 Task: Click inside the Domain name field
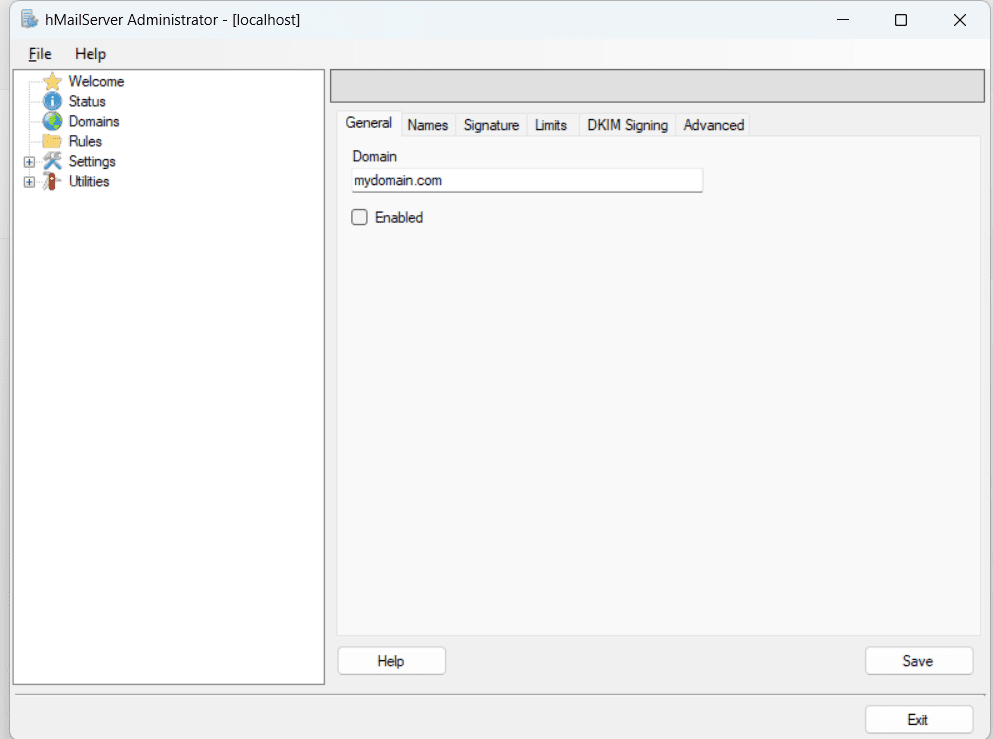tap(526, 180)
